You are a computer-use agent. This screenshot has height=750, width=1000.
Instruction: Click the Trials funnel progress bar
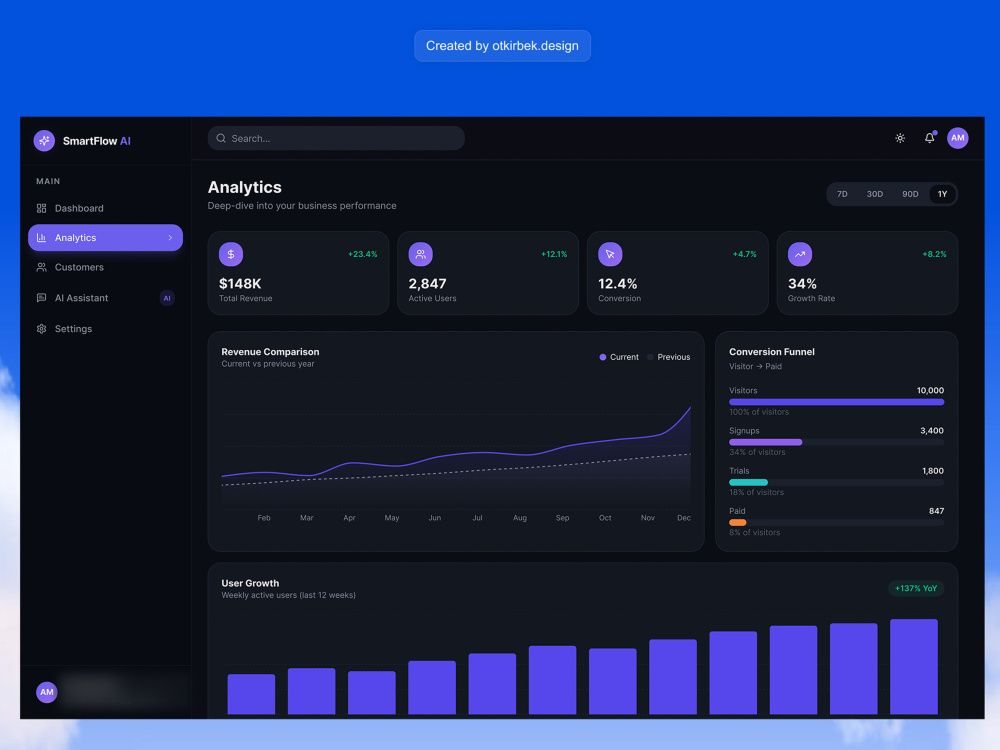(836, 483)
